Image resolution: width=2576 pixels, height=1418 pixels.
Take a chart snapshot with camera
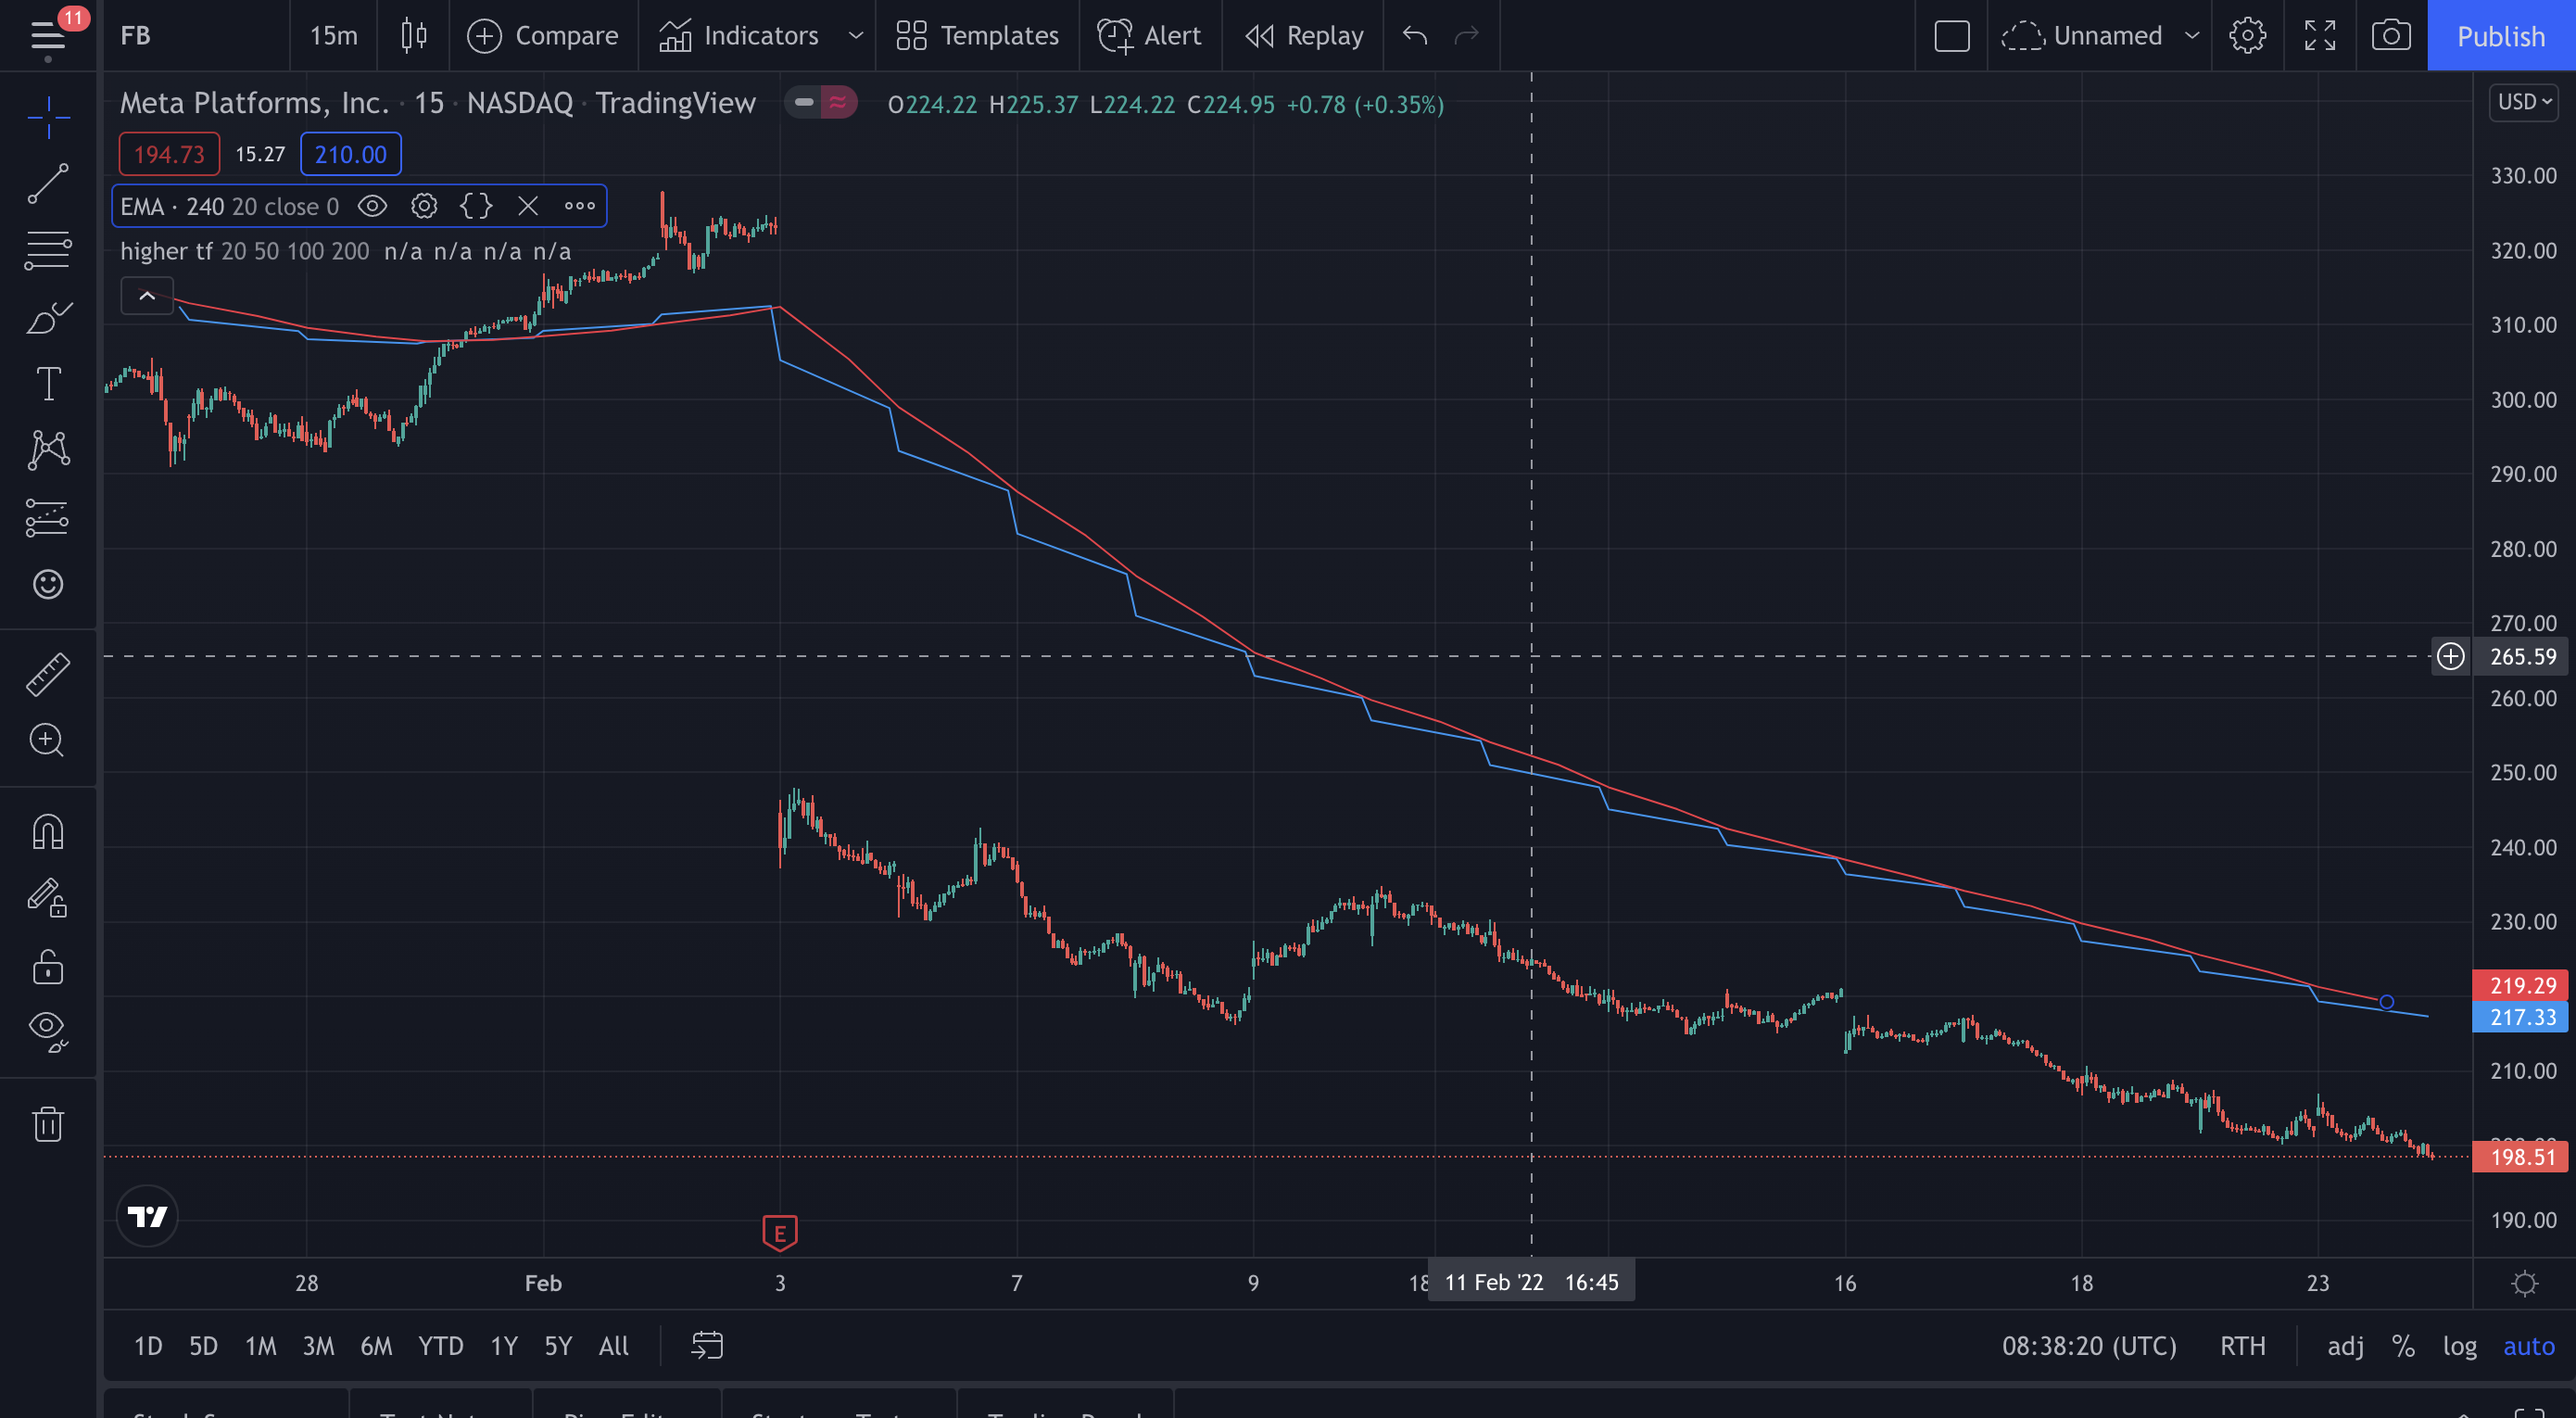(x=2391, y=36)
